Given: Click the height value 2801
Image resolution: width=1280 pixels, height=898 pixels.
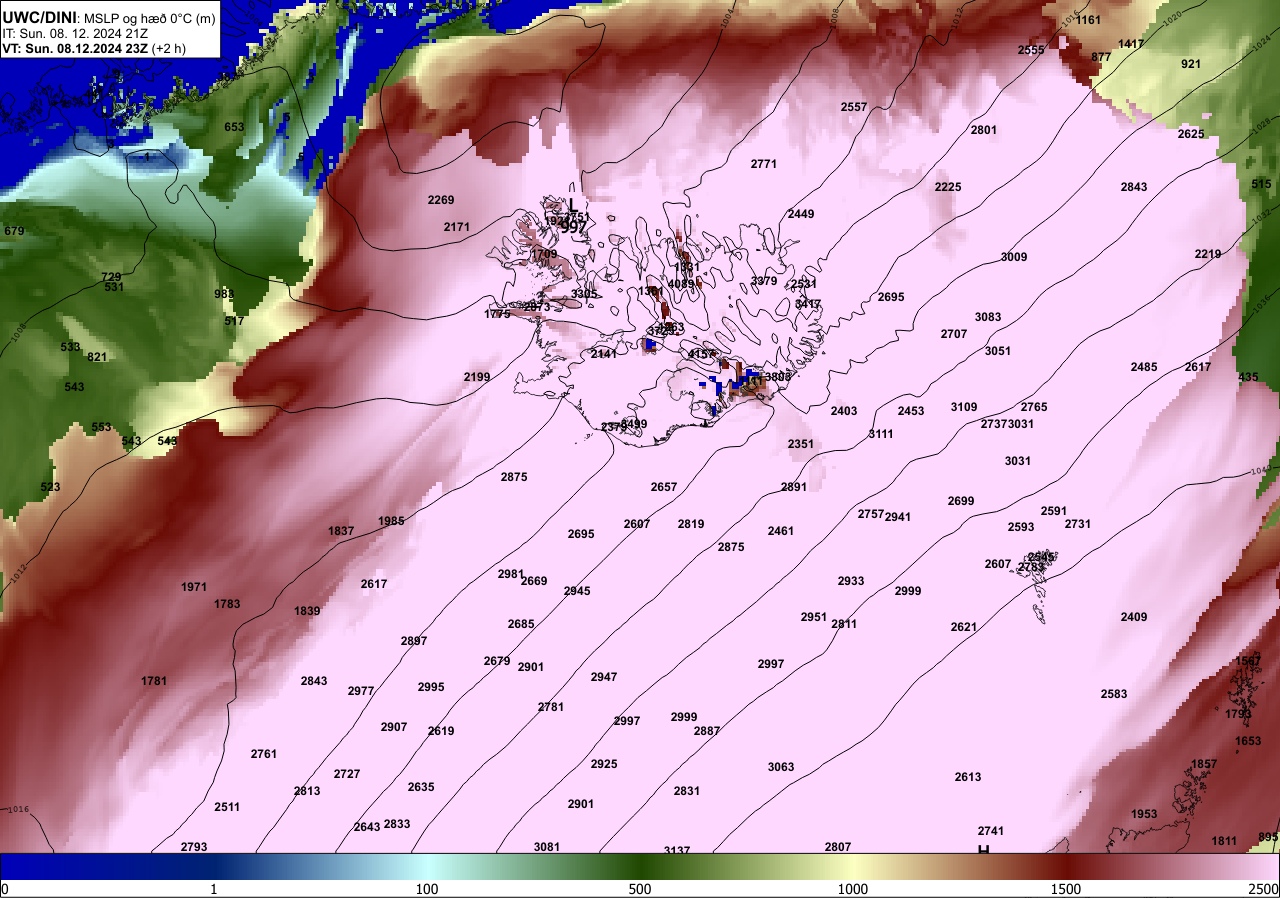Looking at the screenshot, I should point(984,130).
